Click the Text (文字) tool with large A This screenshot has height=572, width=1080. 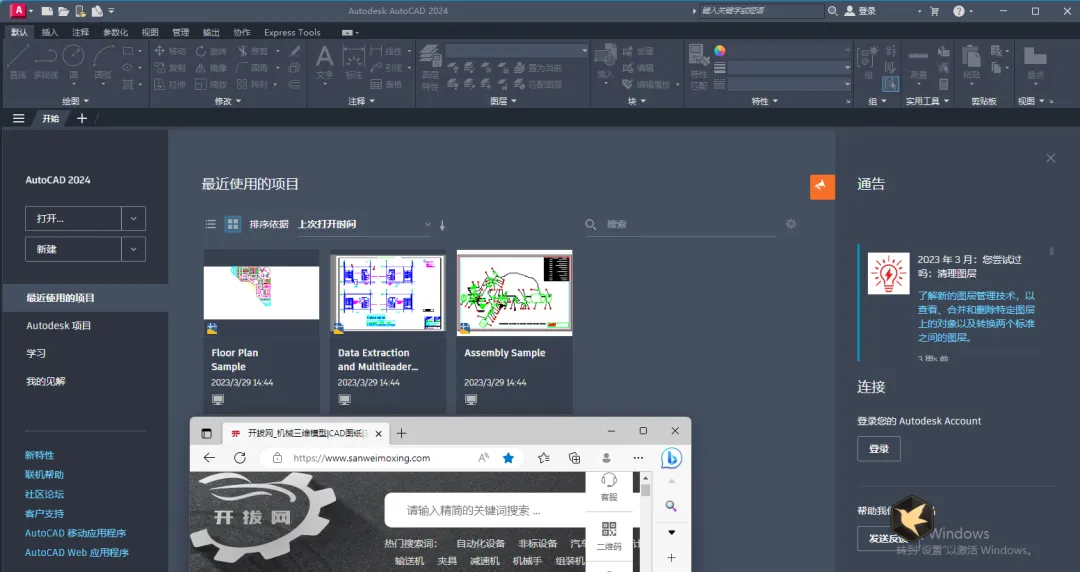(324, 61)
